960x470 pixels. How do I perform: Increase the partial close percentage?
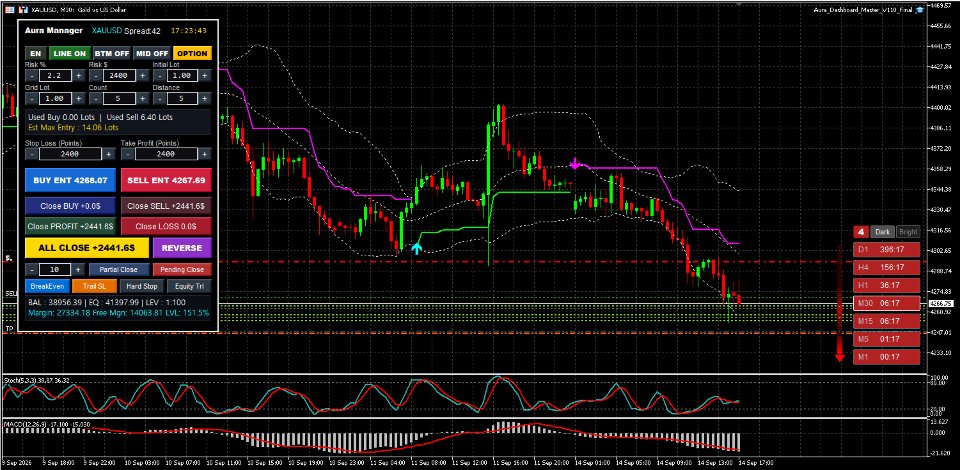(x=78, y=269)
